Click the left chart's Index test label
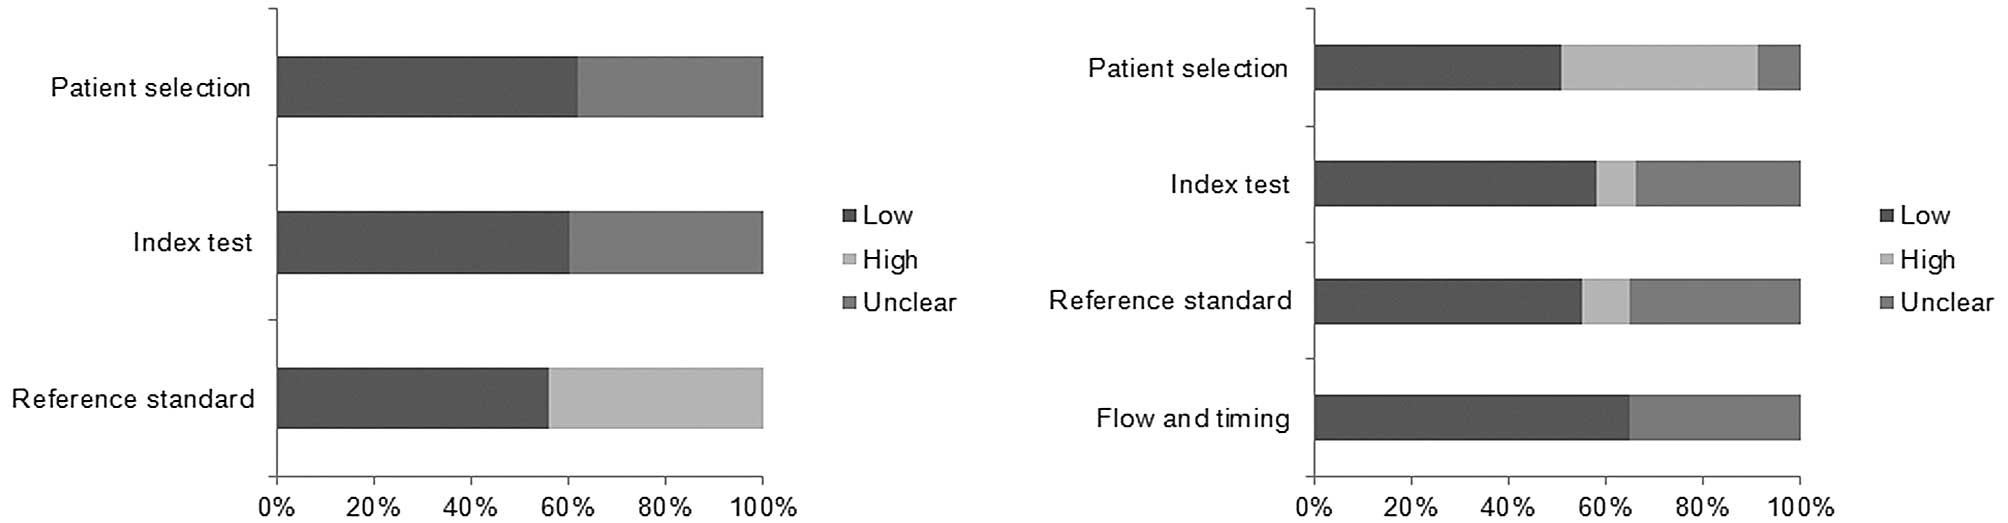2008x523 pixels. [192, 243]
